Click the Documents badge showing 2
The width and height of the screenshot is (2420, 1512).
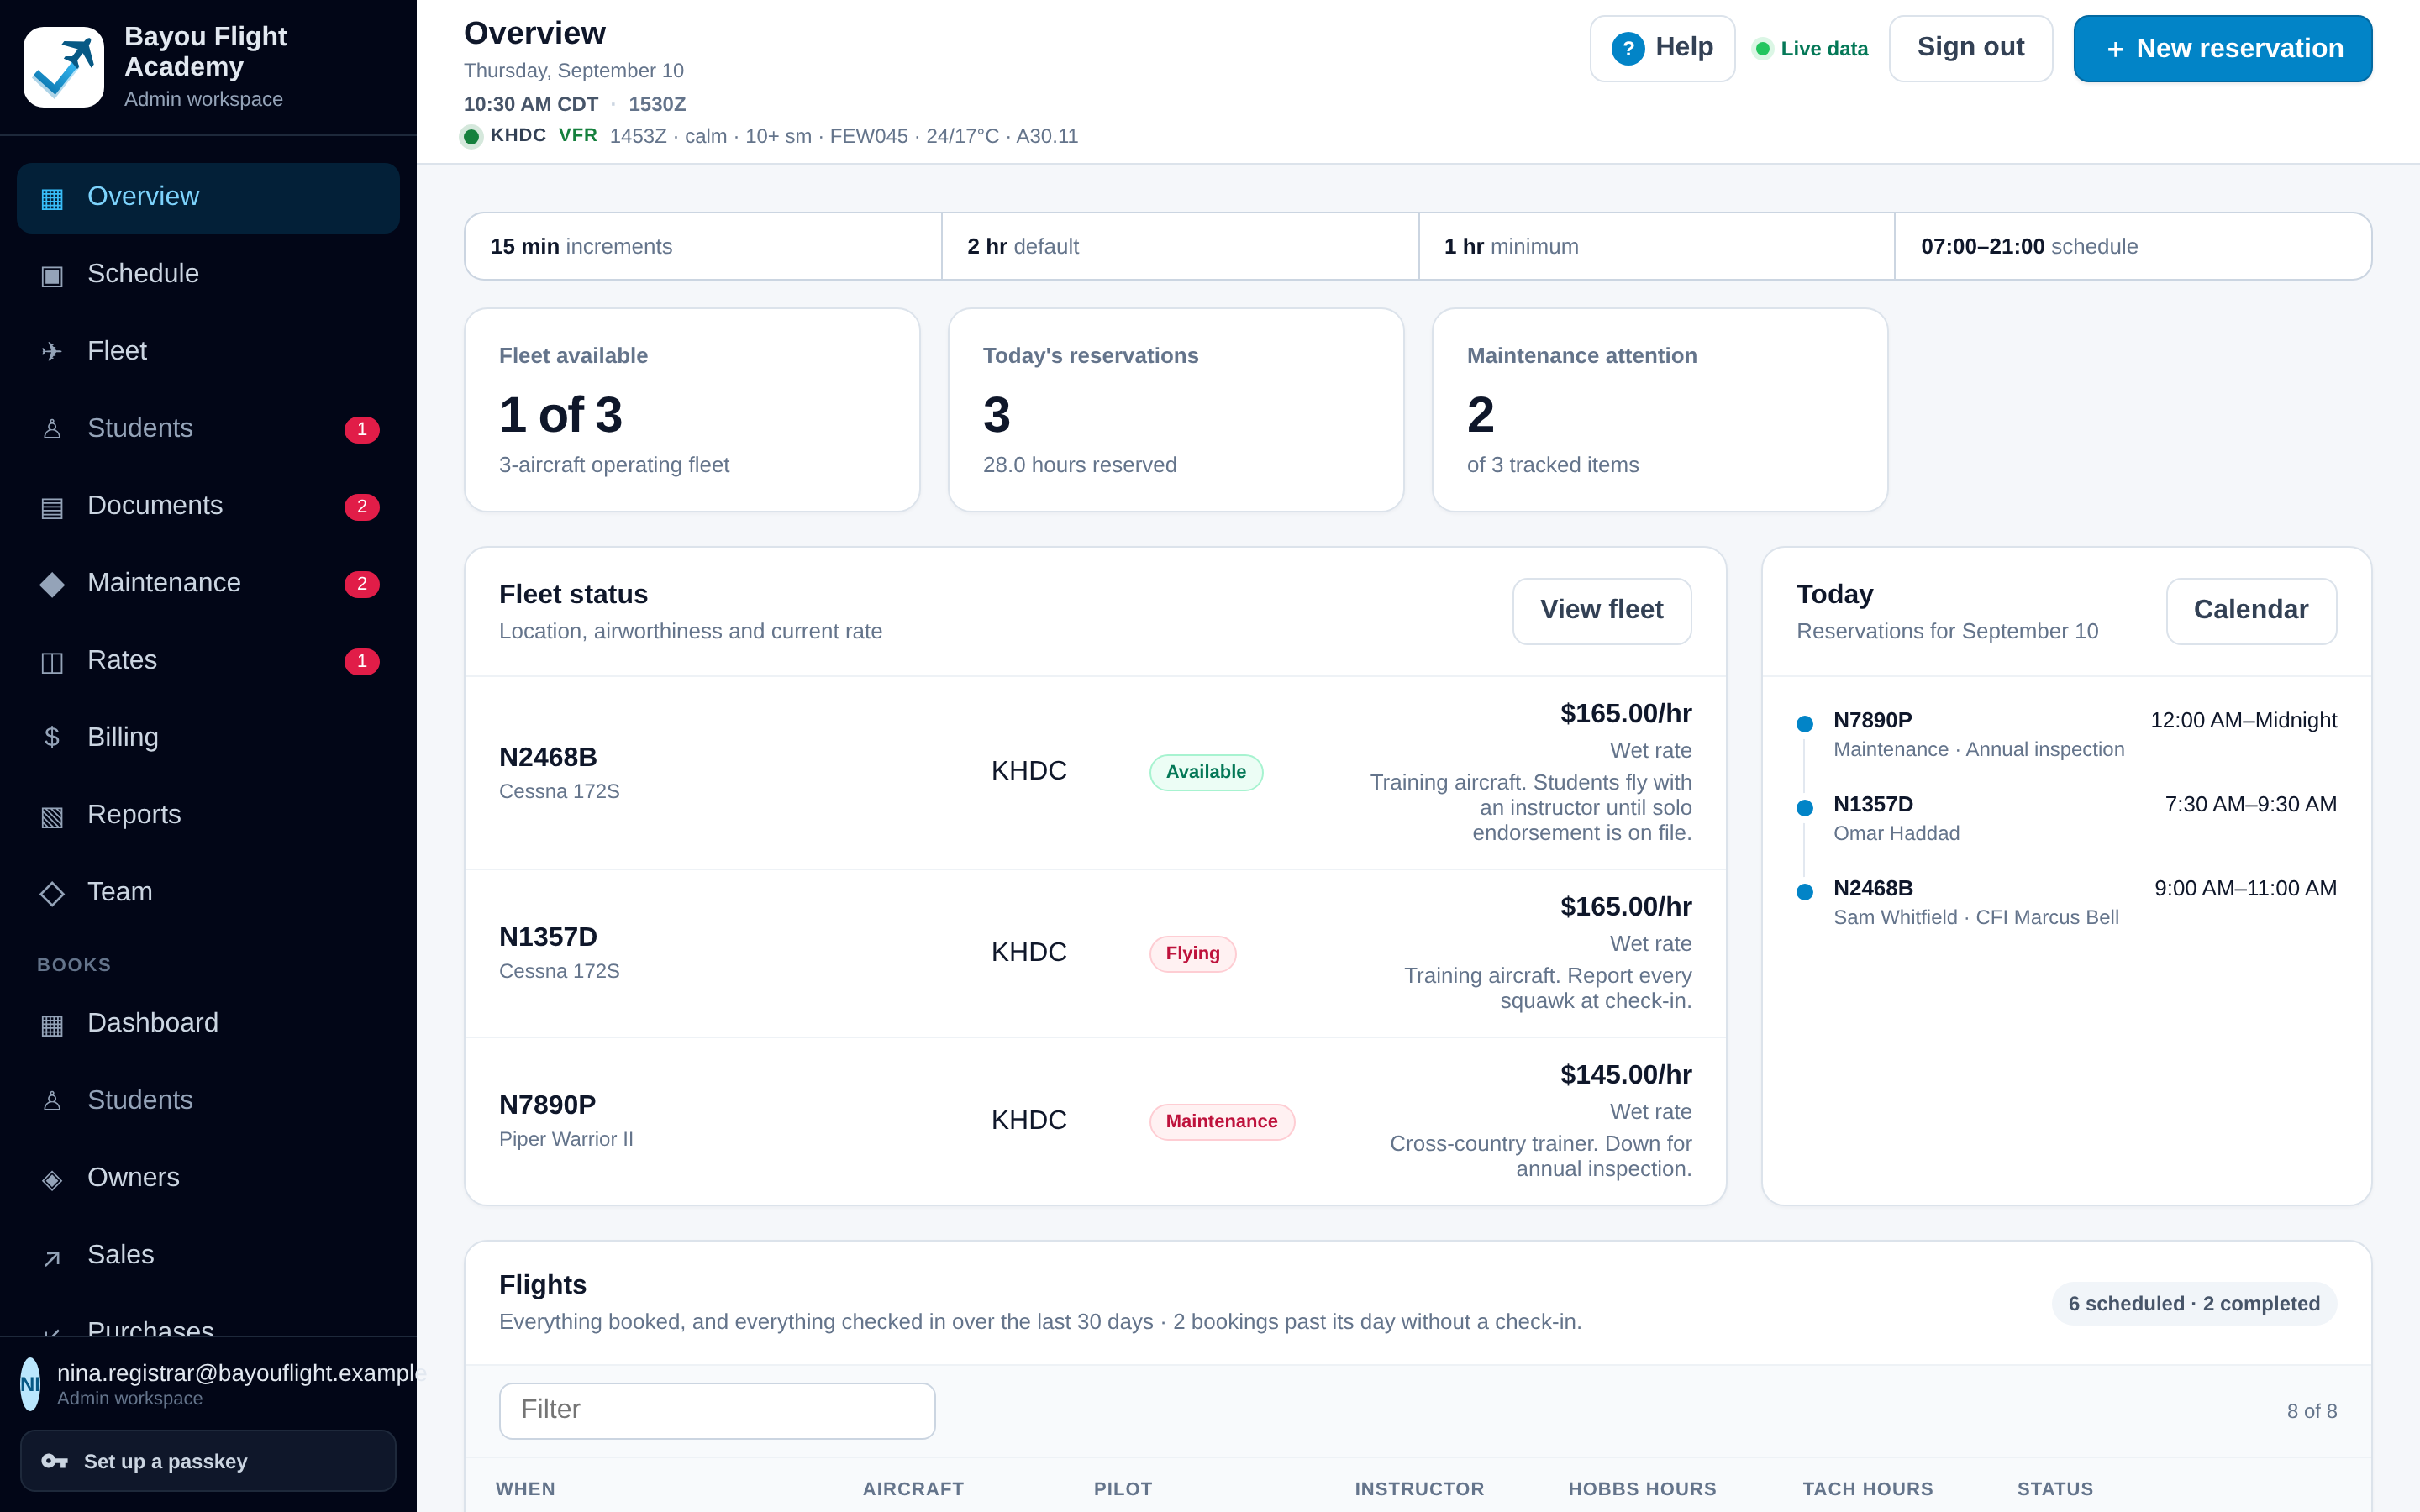tap(362, 507)
